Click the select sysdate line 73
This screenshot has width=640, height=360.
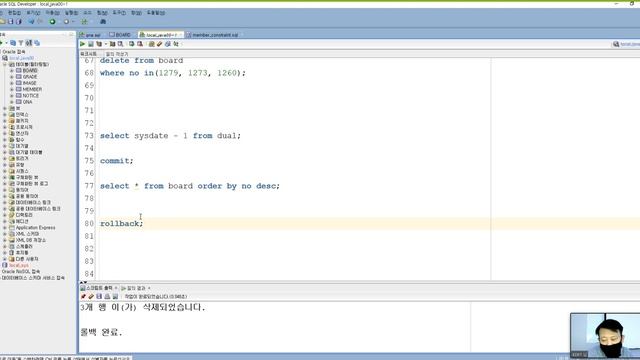tap(170, 136)
